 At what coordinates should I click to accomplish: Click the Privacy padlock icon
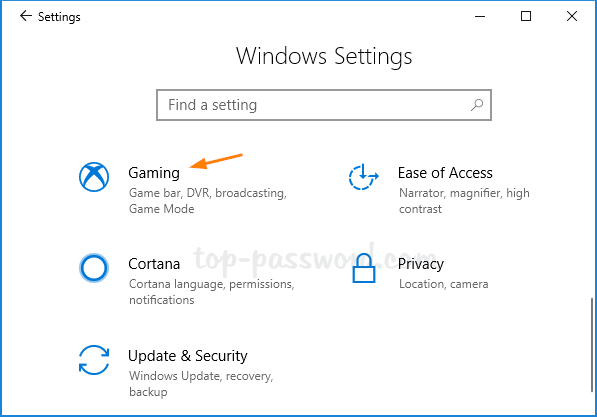click(x=364, y=268)
